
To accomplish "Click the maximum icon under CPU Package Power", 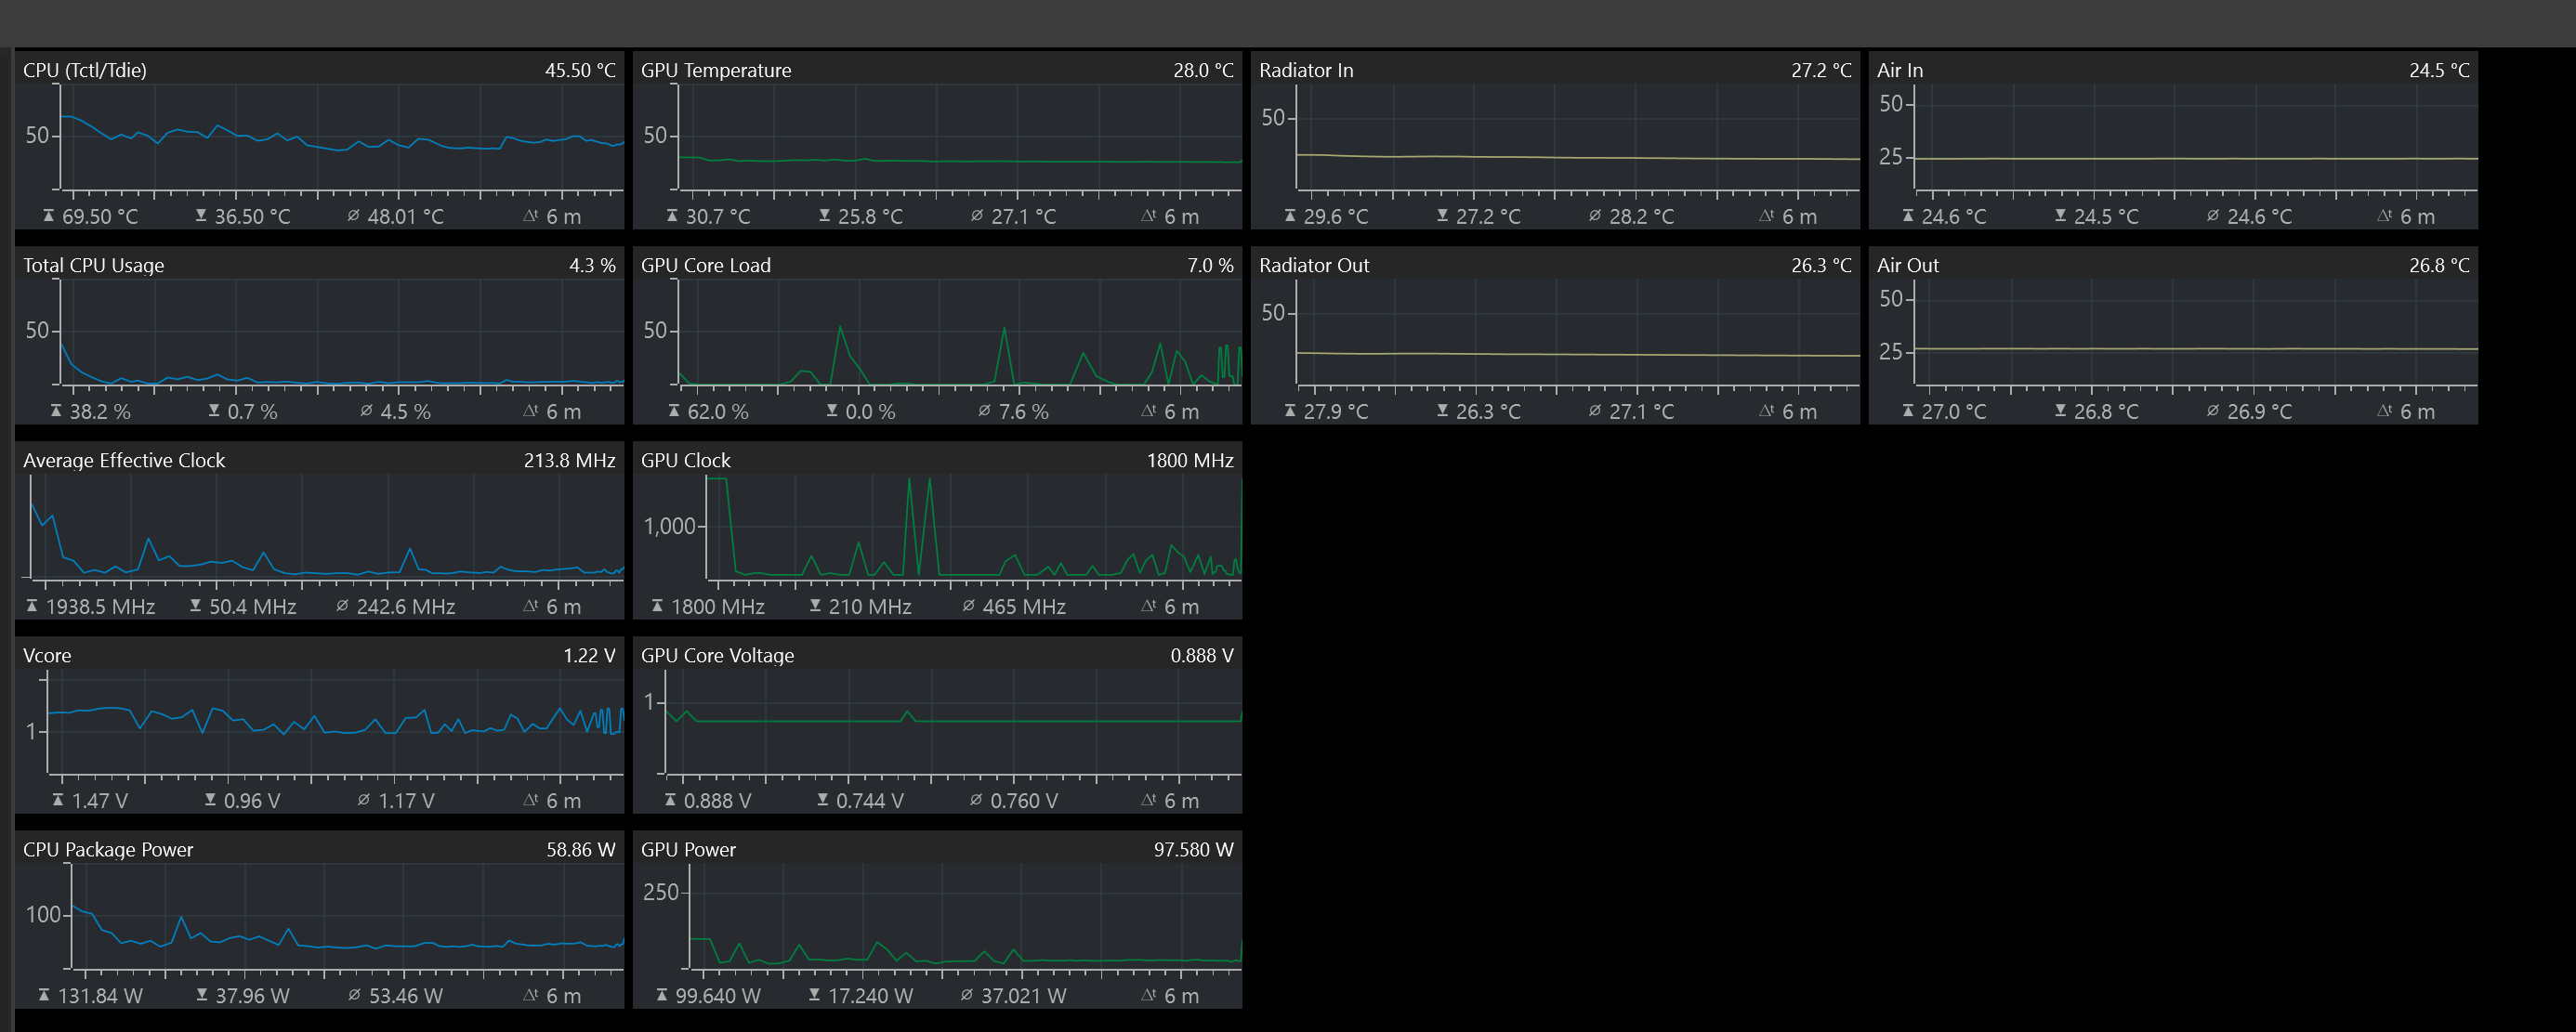I will coord(44,995).
